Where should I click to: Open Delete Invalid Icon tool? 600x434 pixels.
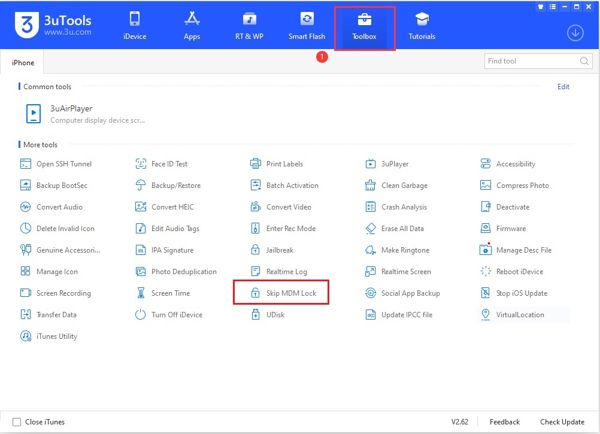[x=57, y=228]
